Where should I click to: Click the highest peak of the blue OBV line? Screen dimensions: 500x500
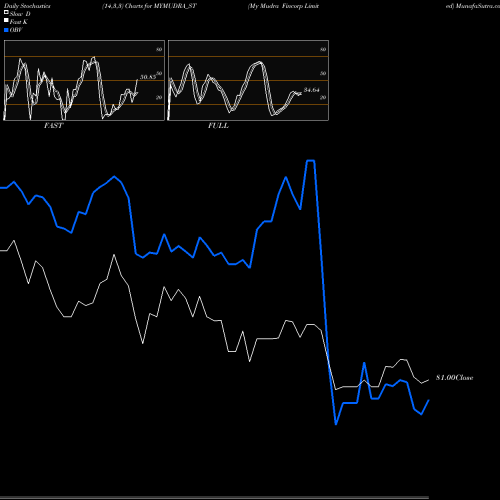(311, 161)
